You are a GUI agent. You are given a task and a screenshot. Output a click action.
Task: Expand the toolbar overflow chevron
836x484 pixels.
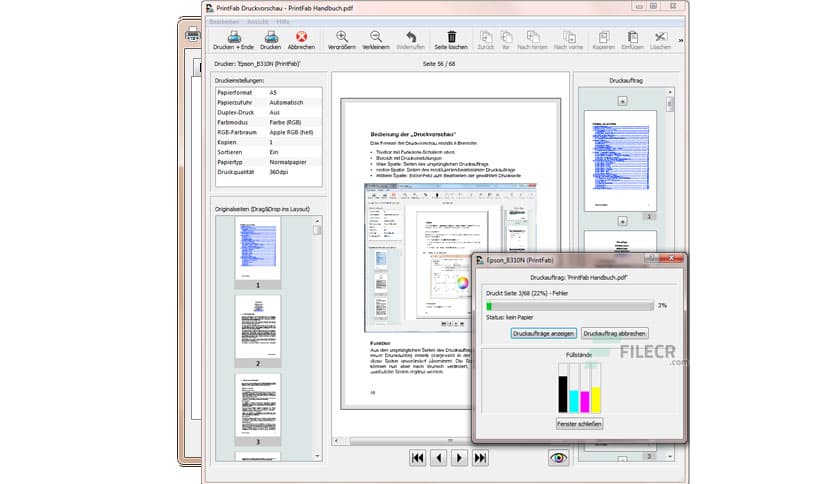click(681, 40)
